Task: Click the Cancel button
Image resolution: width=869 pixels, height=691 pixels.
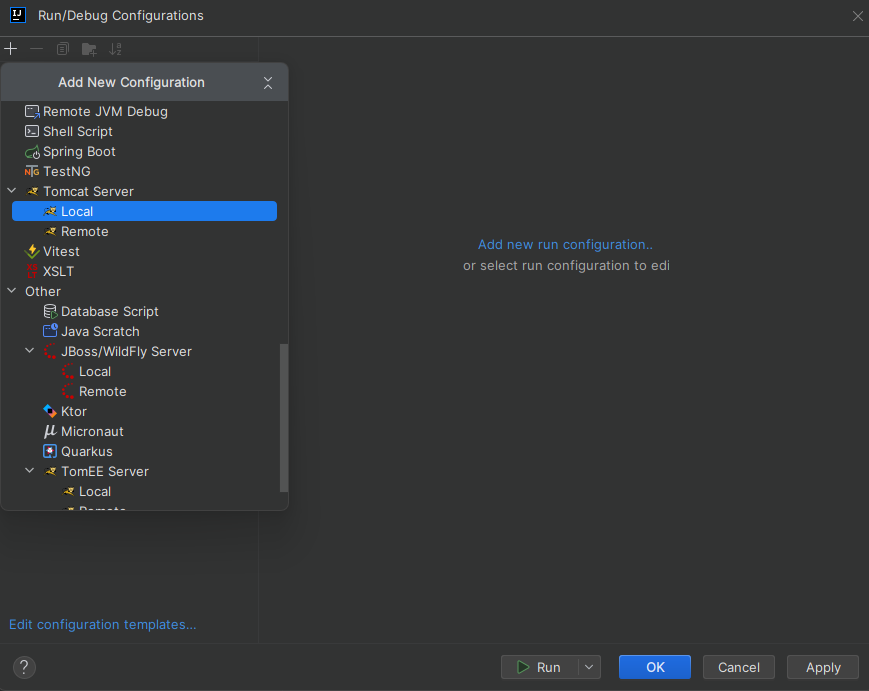Action: tap(739, 667)
